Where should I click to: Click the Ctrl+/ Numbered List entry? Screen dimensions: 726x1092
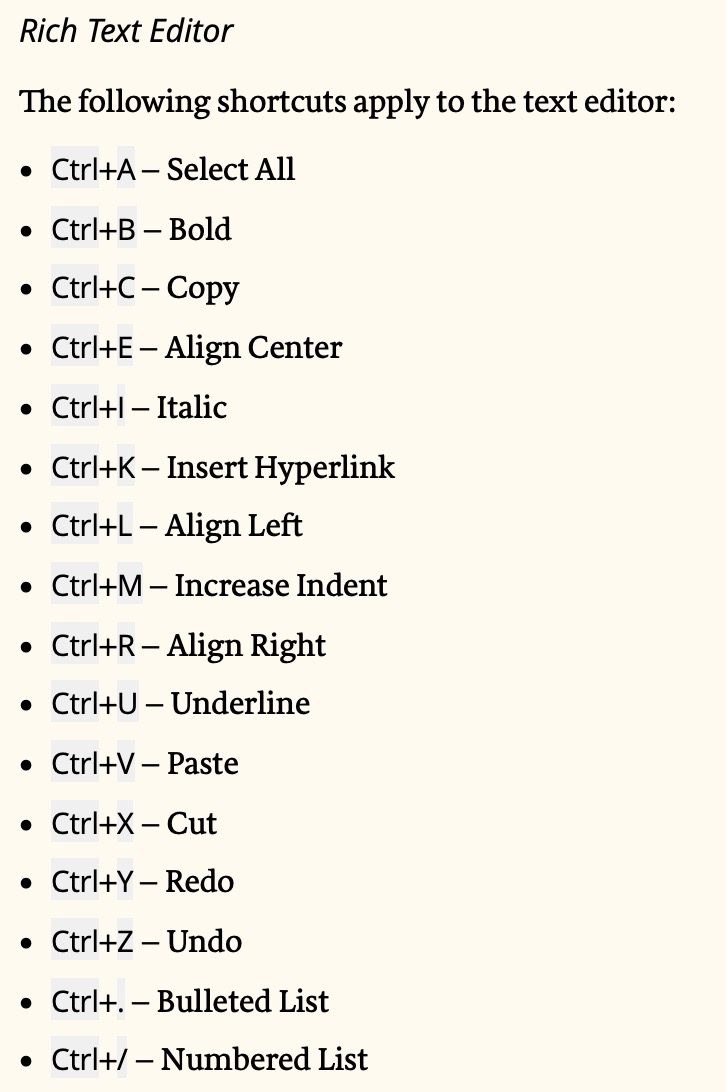[x=209, y=1059]
